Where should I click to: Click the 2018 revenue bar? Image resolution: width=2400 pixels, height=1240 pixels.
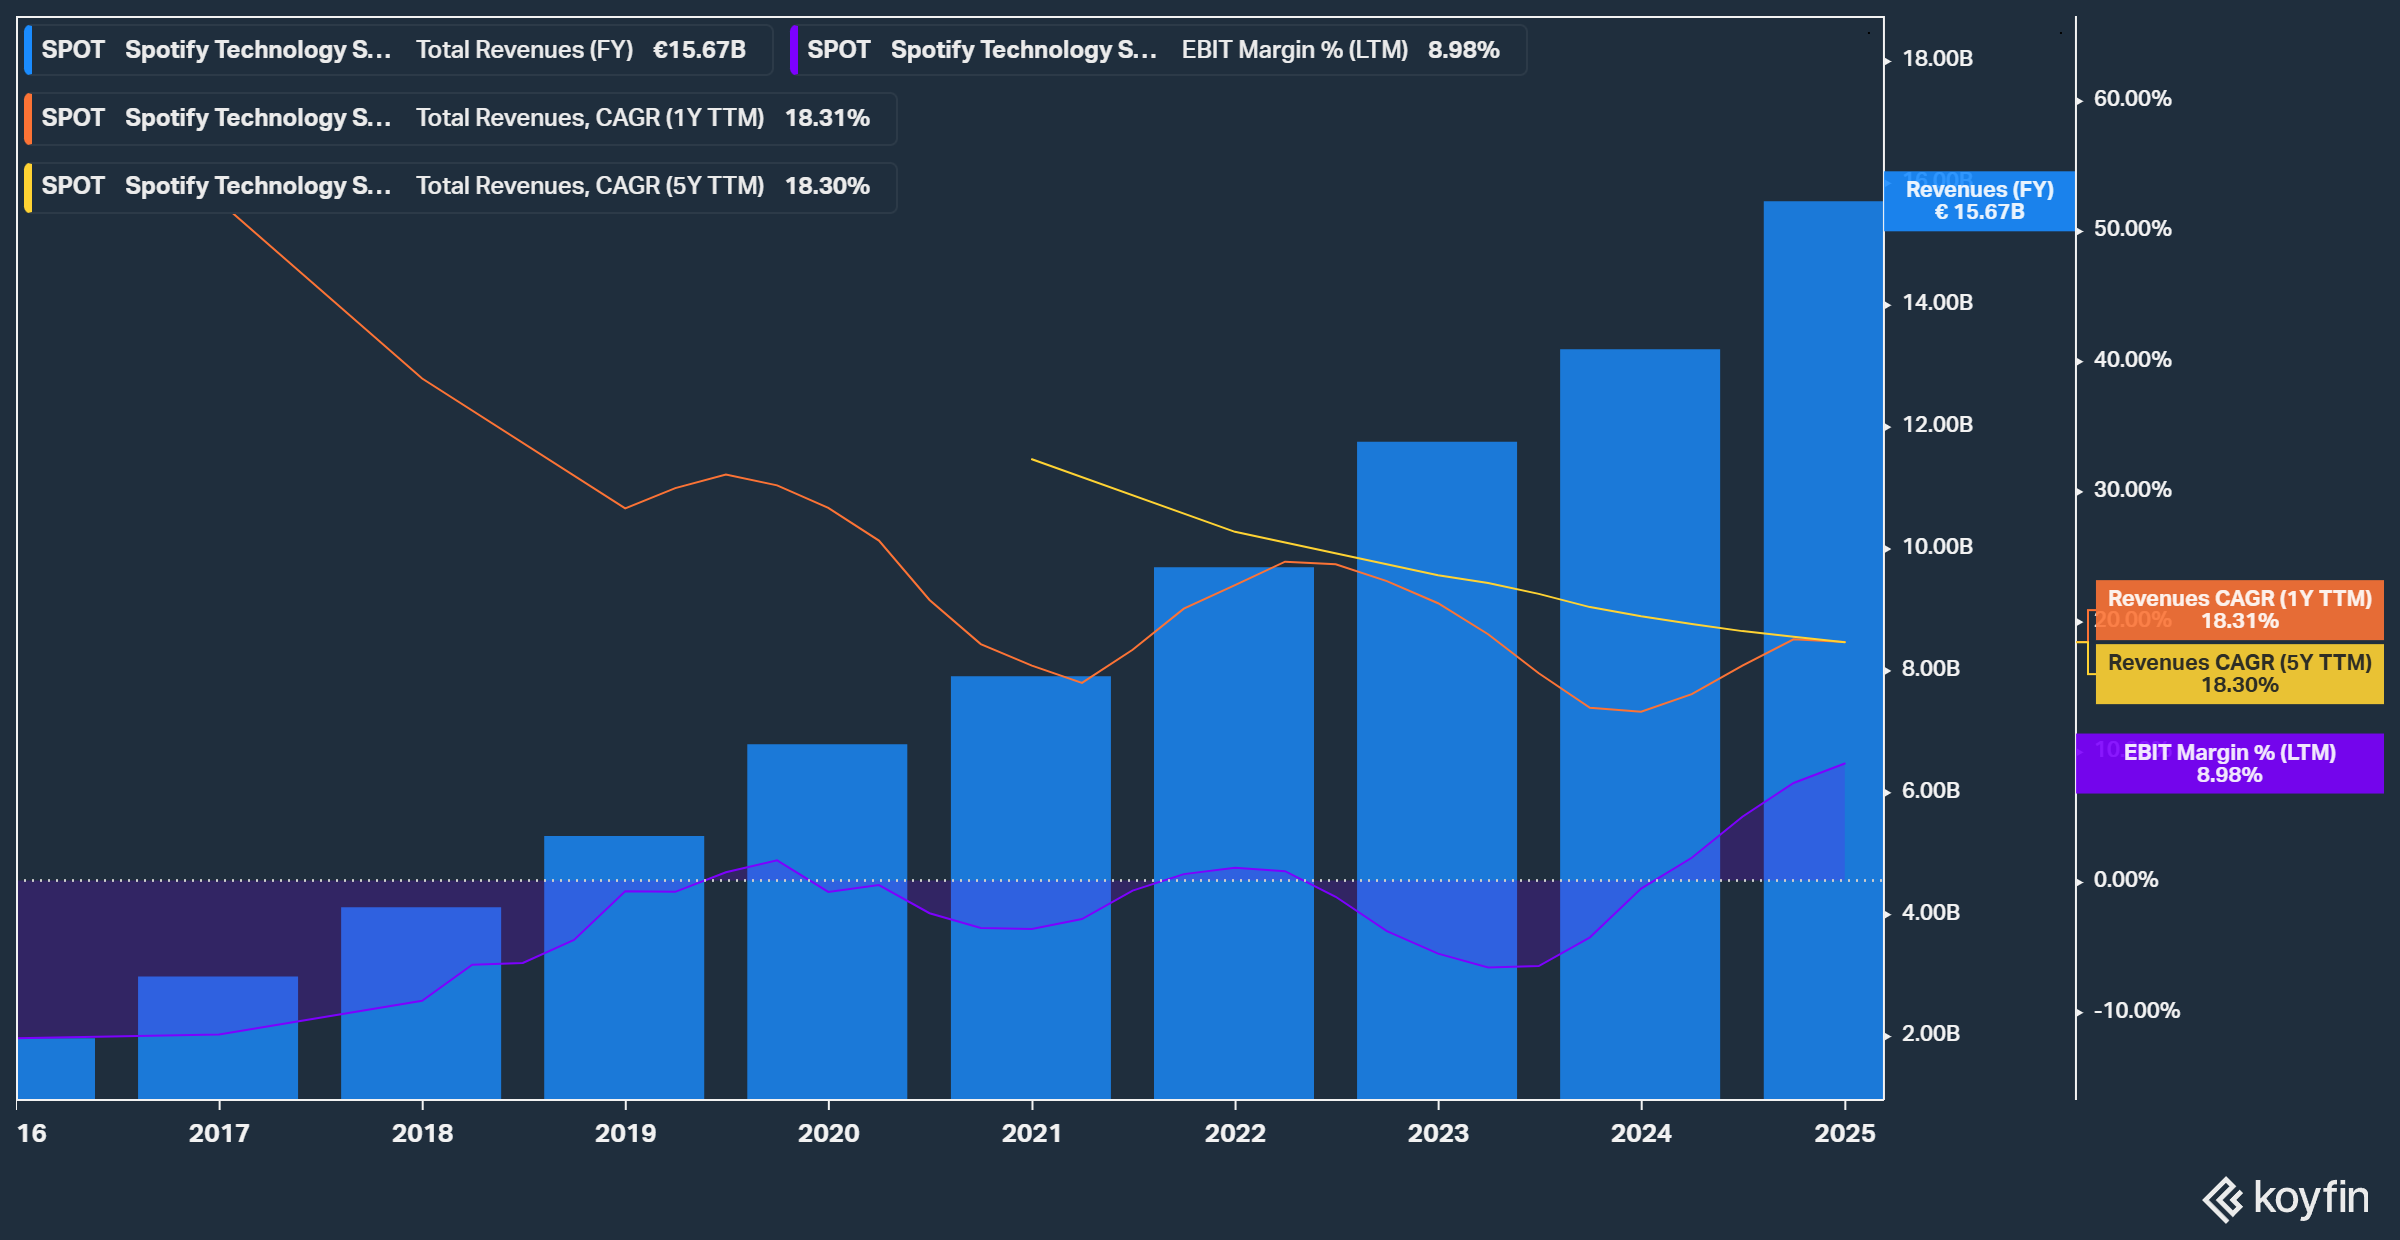tap(421, 1003)
